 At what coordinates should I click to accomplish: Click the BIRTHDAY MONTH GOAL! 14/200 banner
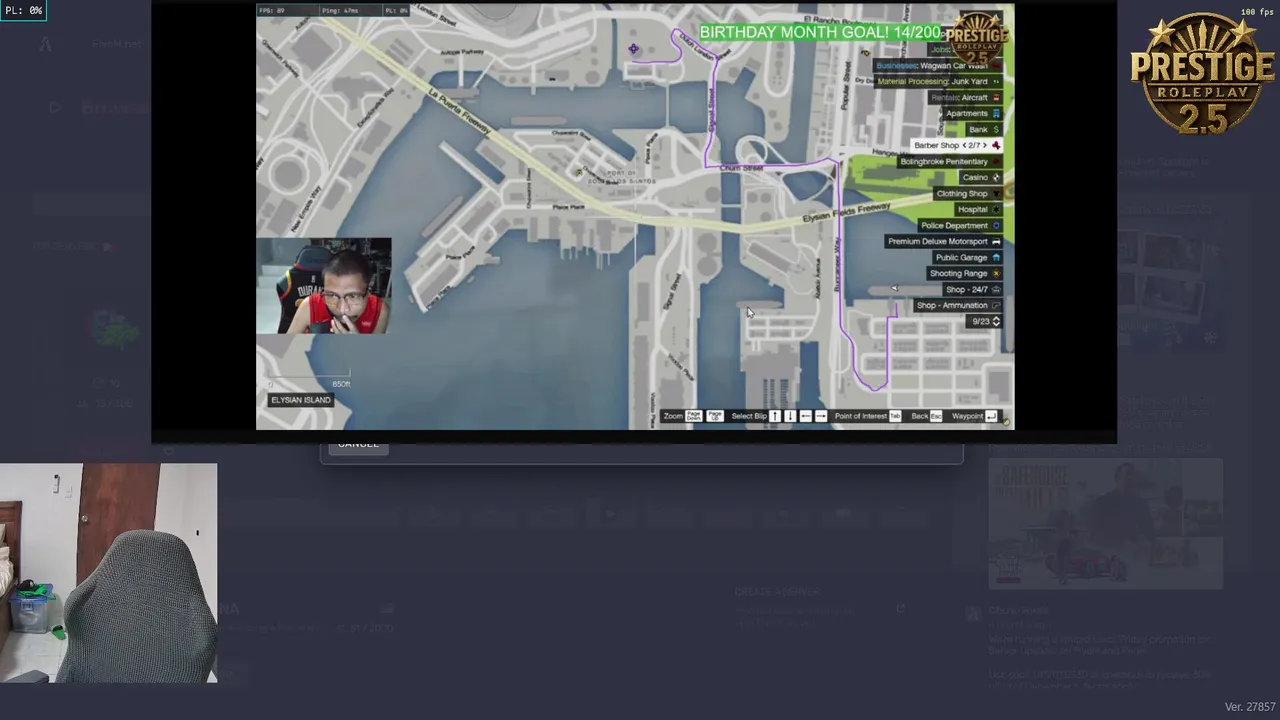820,32
